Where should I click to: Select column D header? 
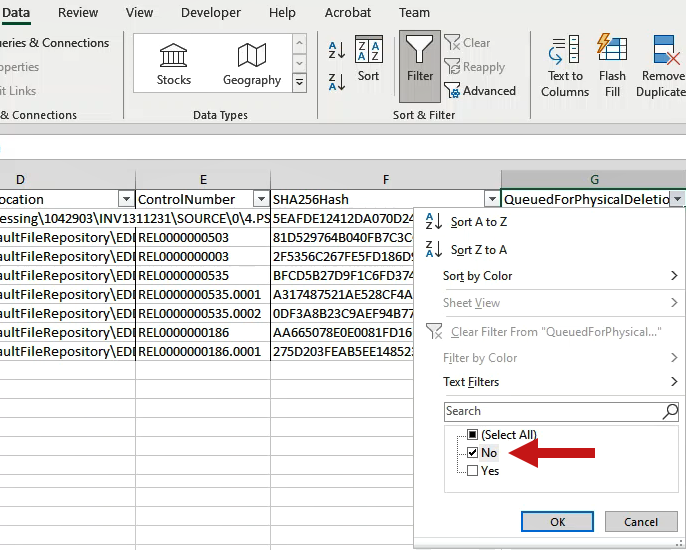point(67,179)
